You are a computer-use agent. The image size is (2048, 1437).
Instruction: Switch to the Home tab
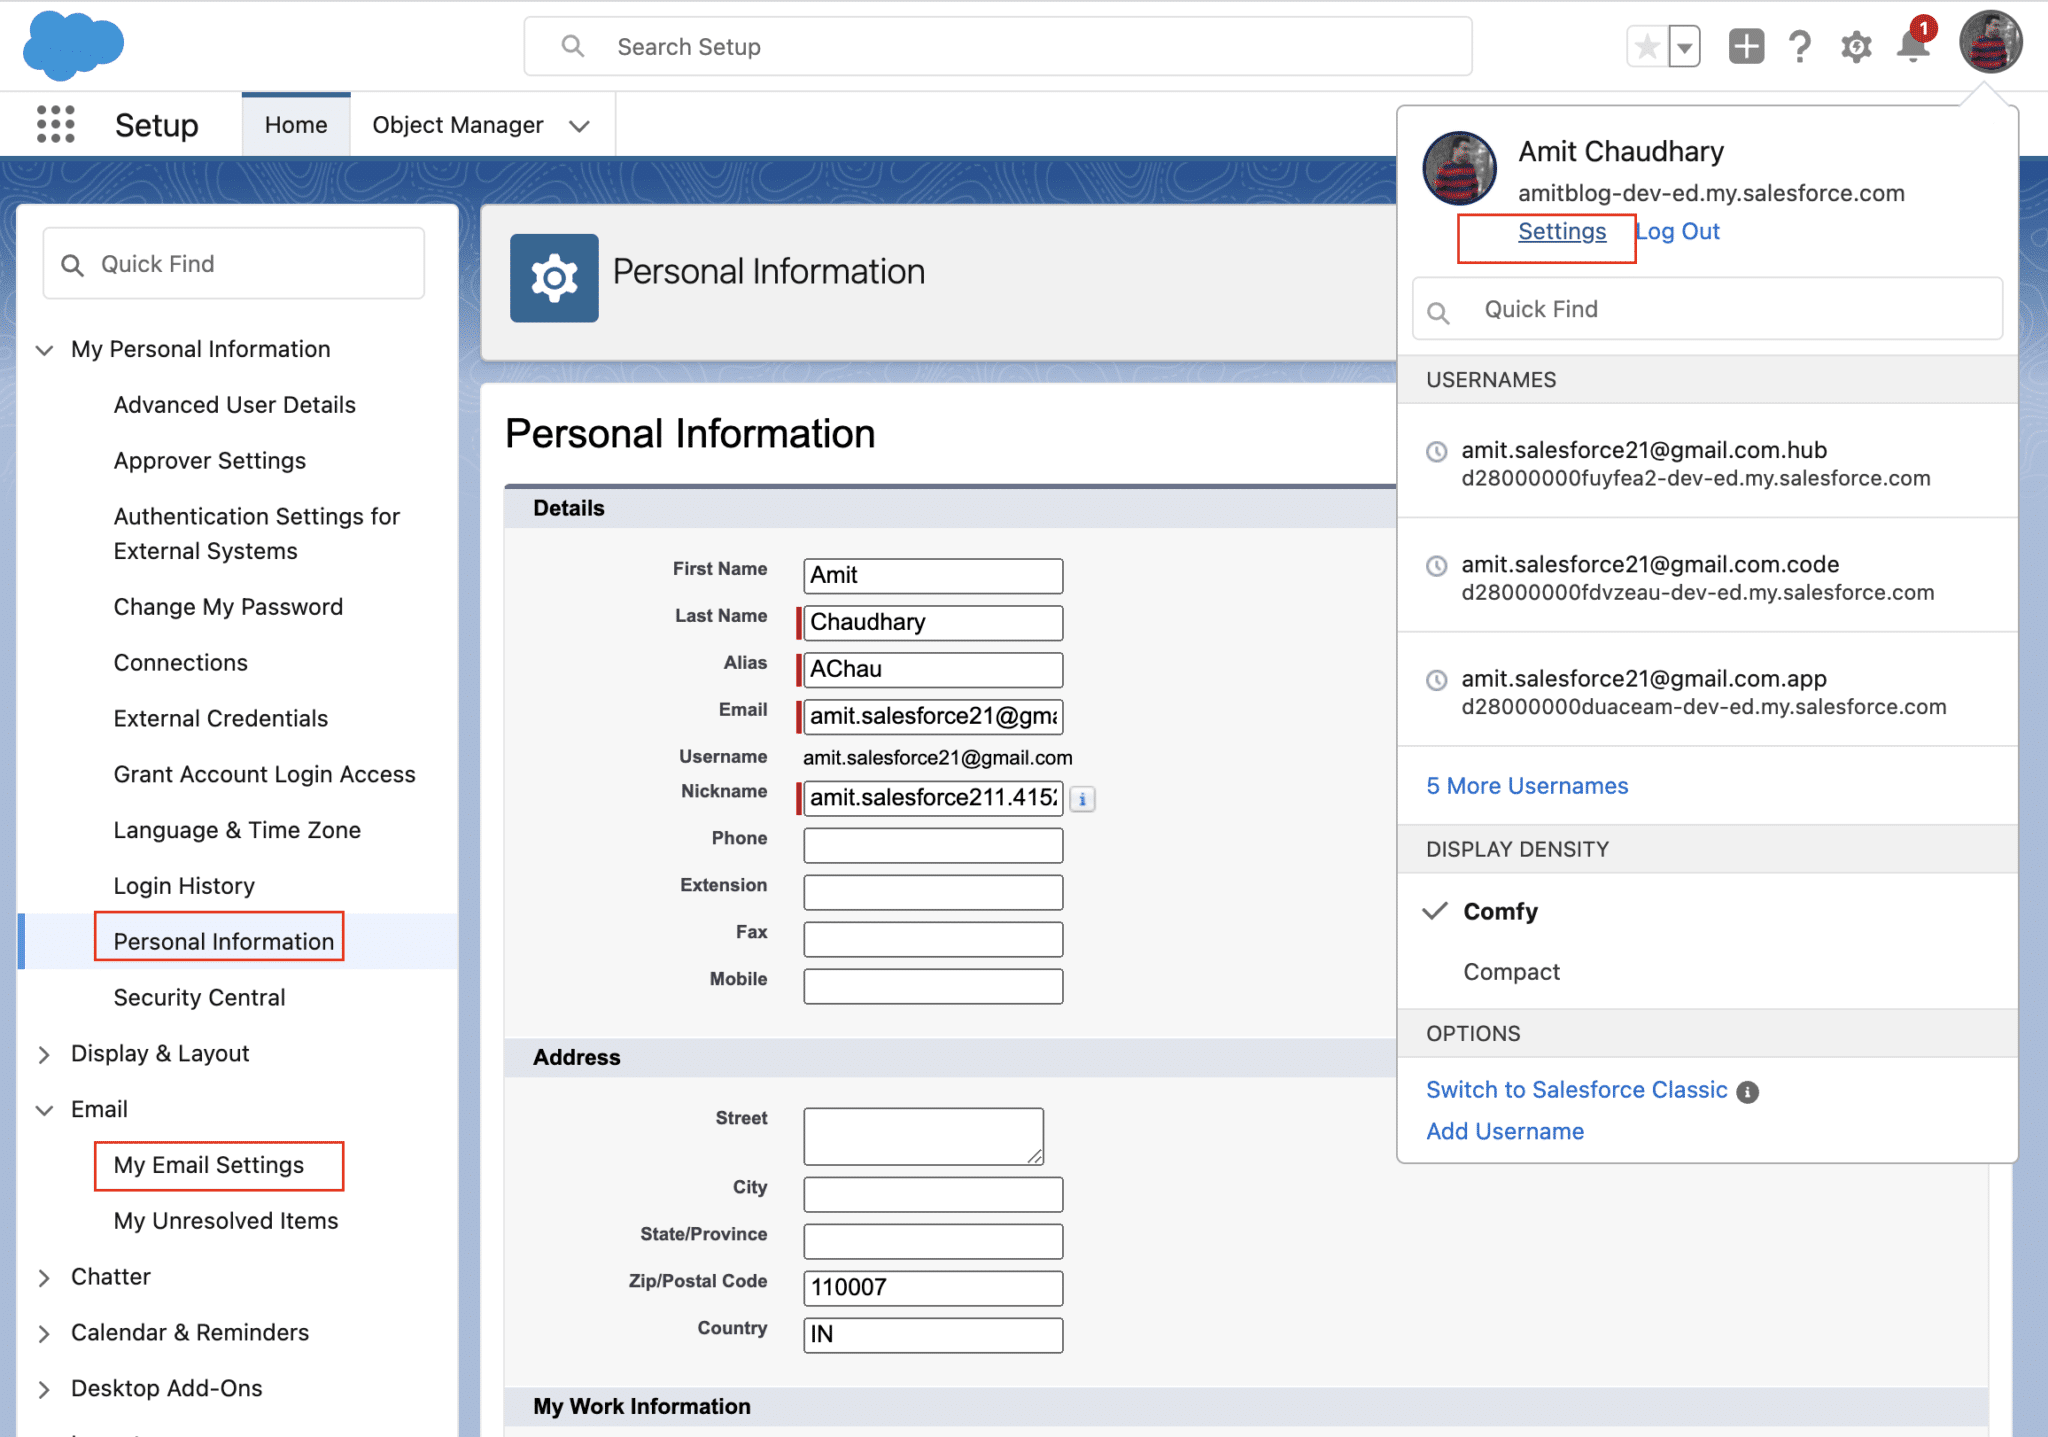(x=295, y=124)
